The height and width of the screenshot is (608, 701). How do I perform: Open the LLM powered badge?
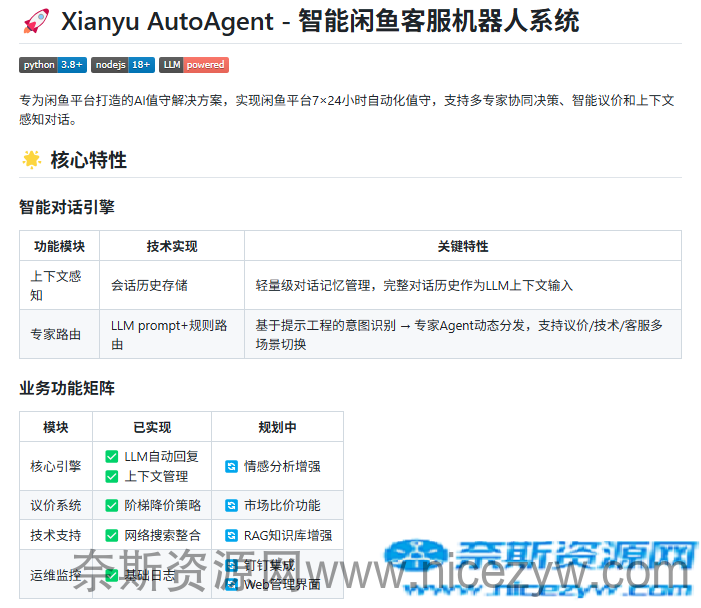pos(194,65)
